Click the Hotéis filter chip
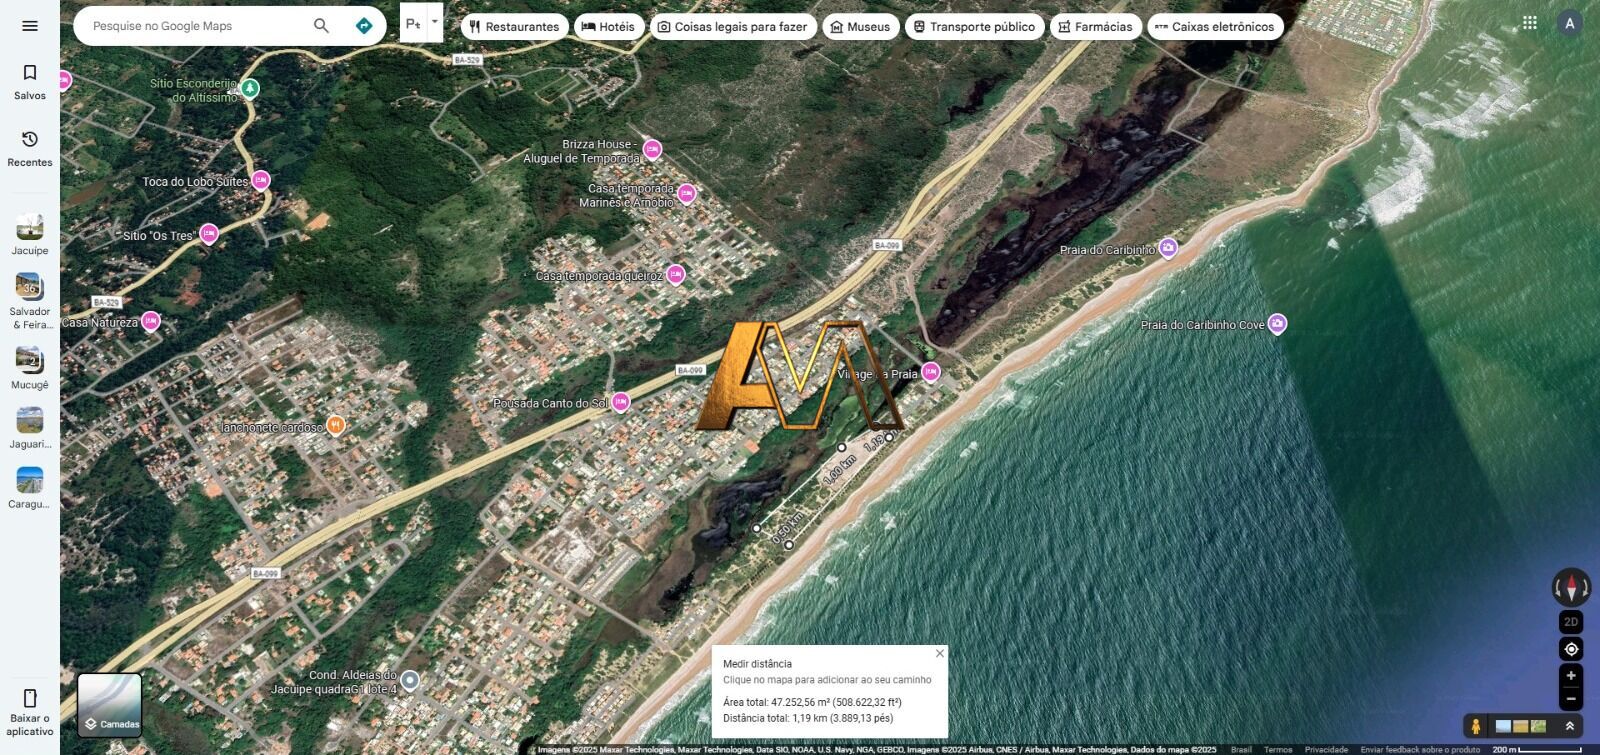This screenshot has width=1600, height=755. [x=608, y=27]
